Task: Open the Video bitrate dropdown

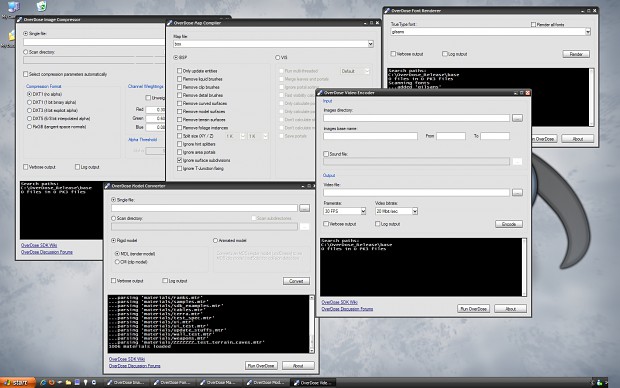Action: coord(415,211)
